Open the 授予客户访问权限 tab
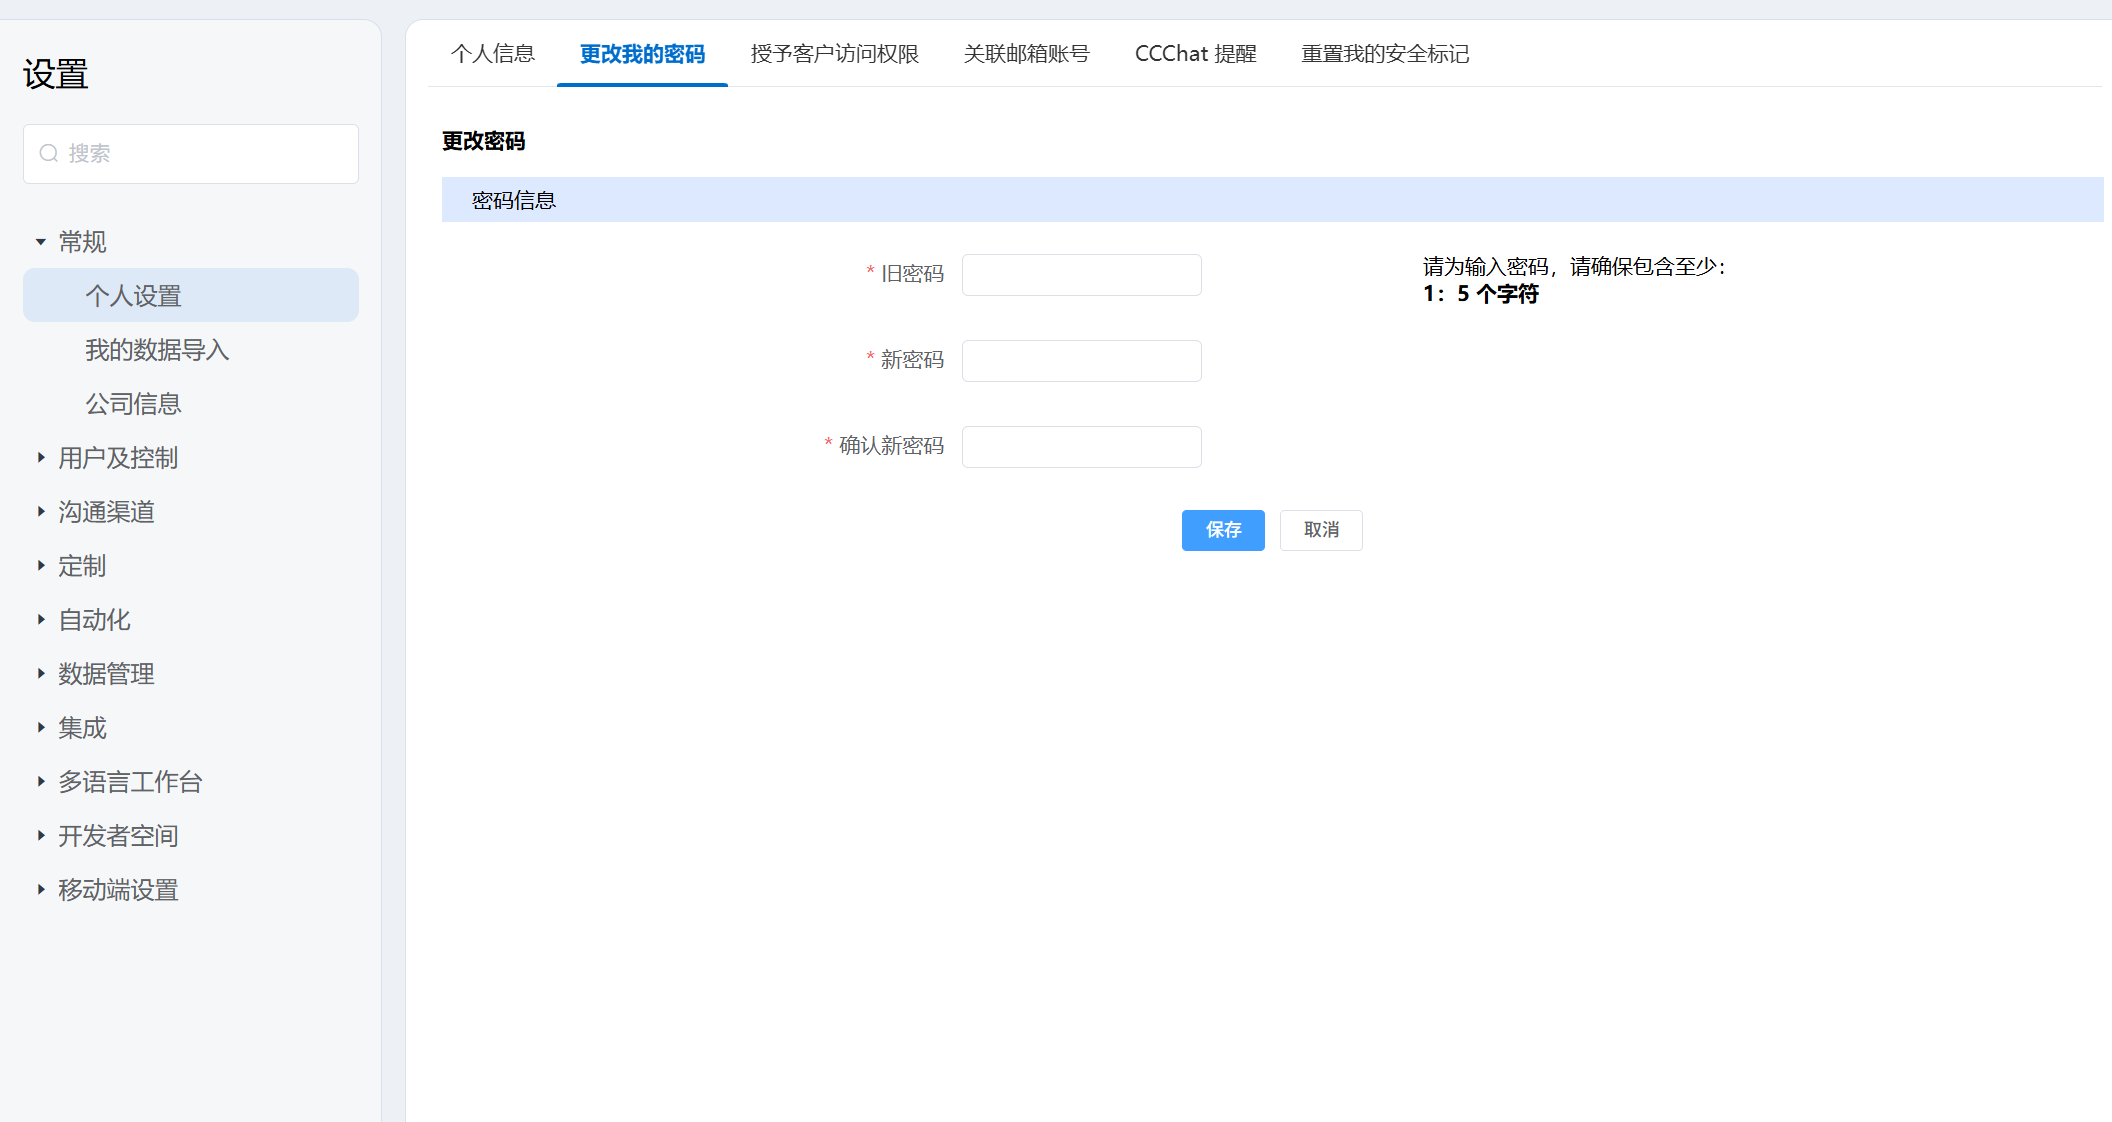This screenshot has height=1122, width=2112. 834,54
